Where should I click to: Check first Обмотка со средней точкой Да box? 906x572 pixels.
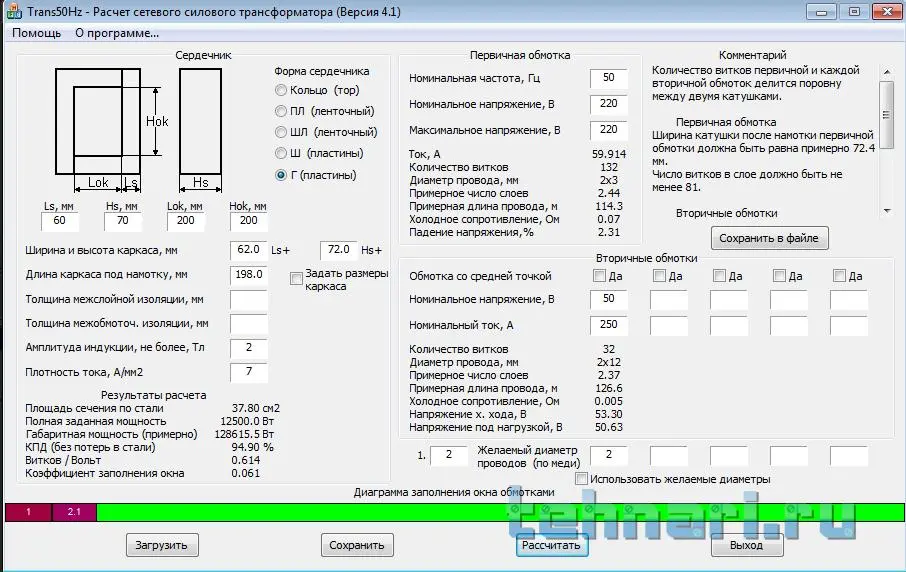(x=599, y=276)
